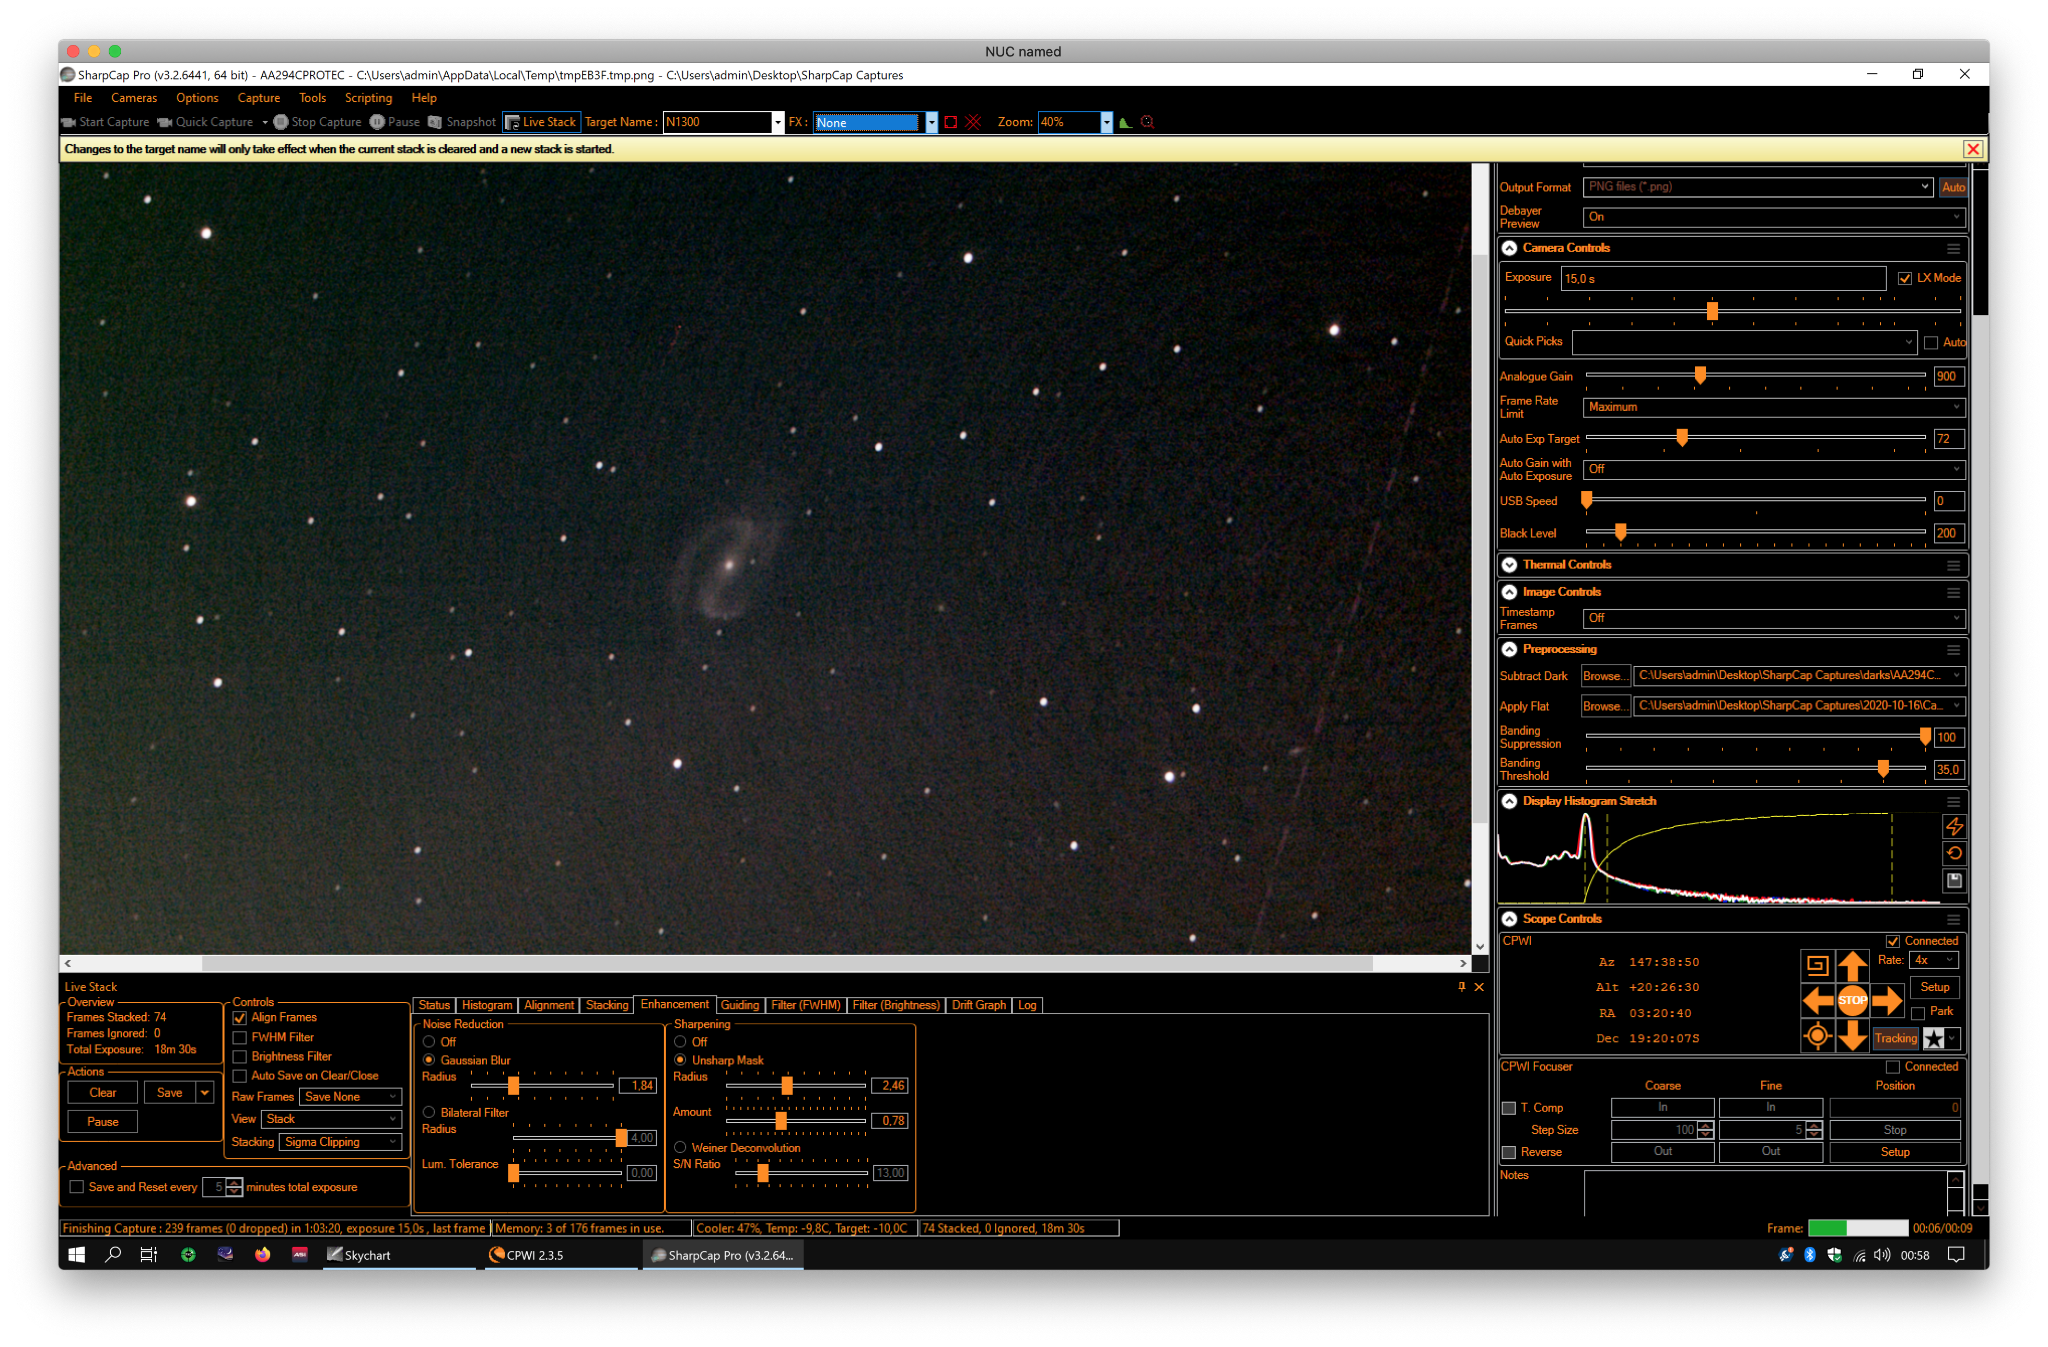Click the Clear stack button
The width and height of the screenshot is (2048, 1347).
103,1093
